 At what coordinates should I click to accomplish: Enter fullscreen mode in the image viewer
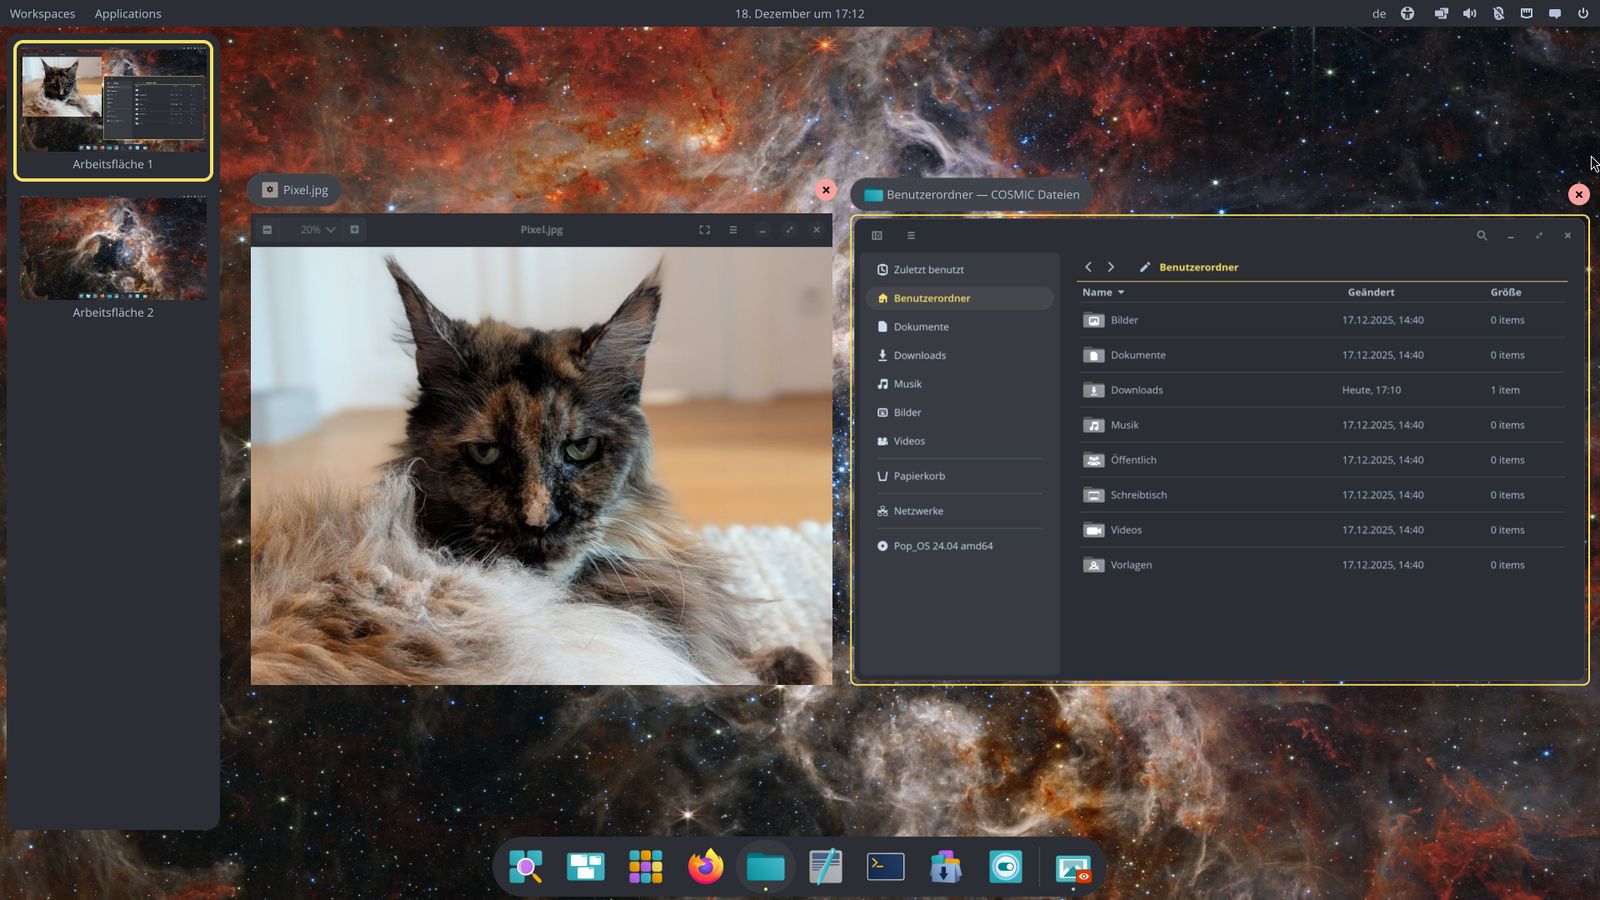(x=704, y=229)
